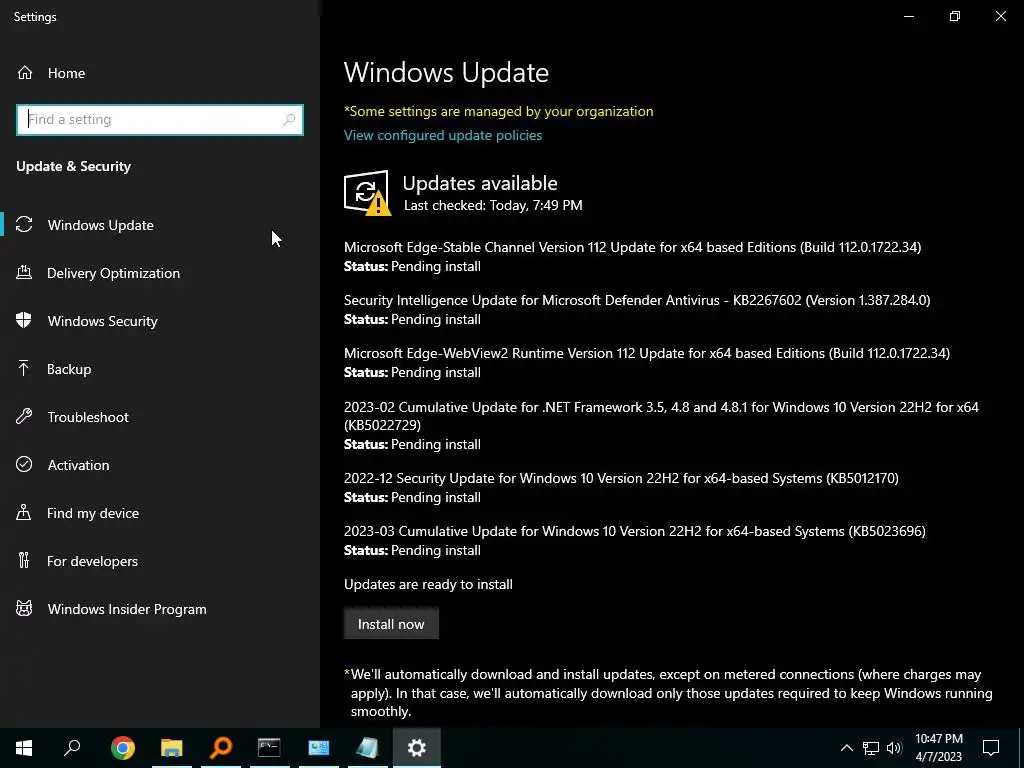Image resolution: width=1024 pixels, height=768 pixels.
Task: Open the taskbar clock showing 10:47 PM
Action: (x=938, y=748)
